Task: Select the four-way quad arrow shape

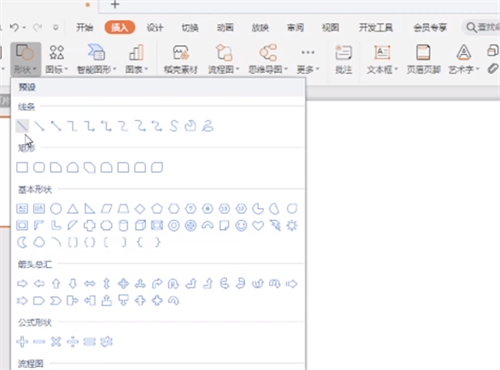Action: 123,284
